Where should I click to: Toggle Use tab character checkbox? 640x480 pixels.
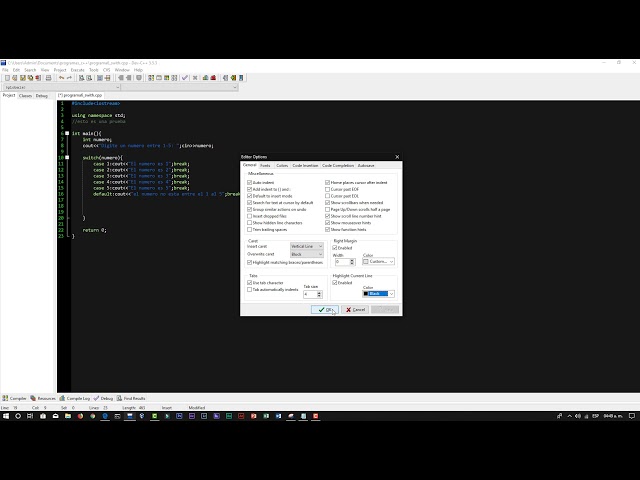249,282
